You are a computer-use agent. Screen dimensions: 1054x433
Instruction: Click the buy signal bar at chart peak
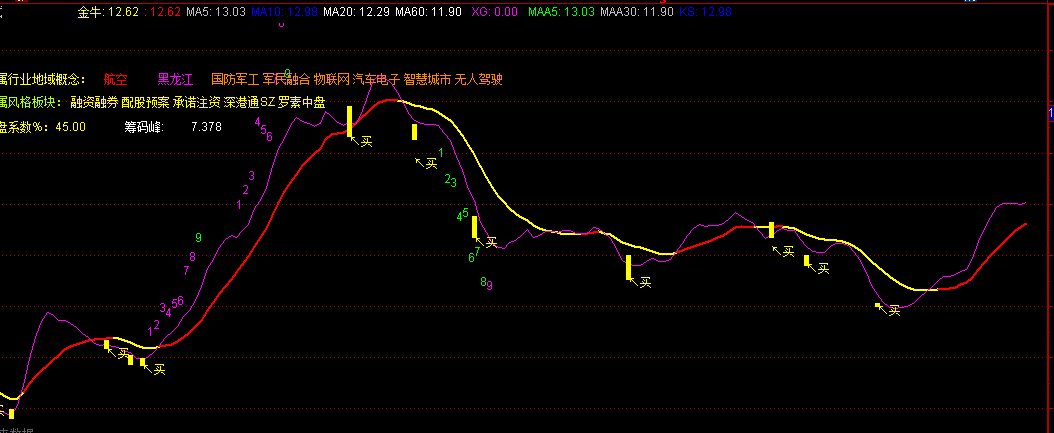[350, 120]
